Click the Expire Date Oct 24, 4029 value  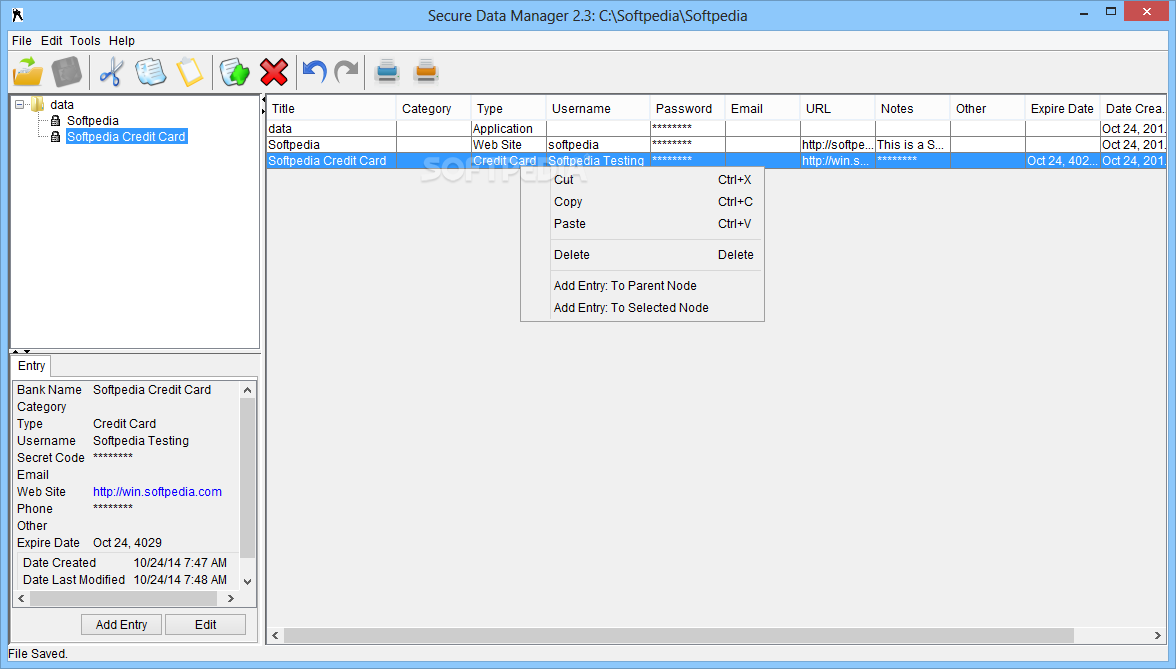click(x=128, y=543)
